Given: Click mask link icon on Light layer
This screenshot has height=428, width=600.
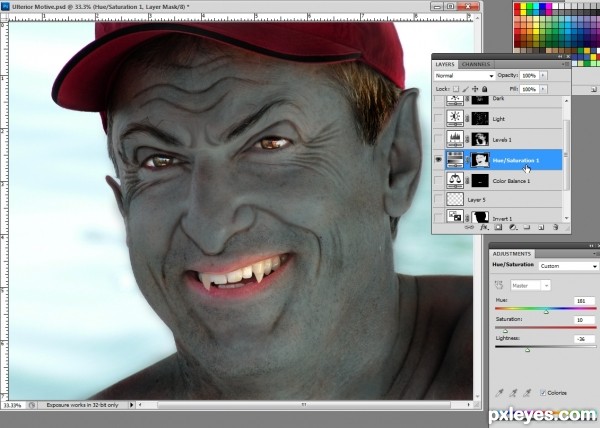Looking at the screenshot, I should tap(467, 119).
